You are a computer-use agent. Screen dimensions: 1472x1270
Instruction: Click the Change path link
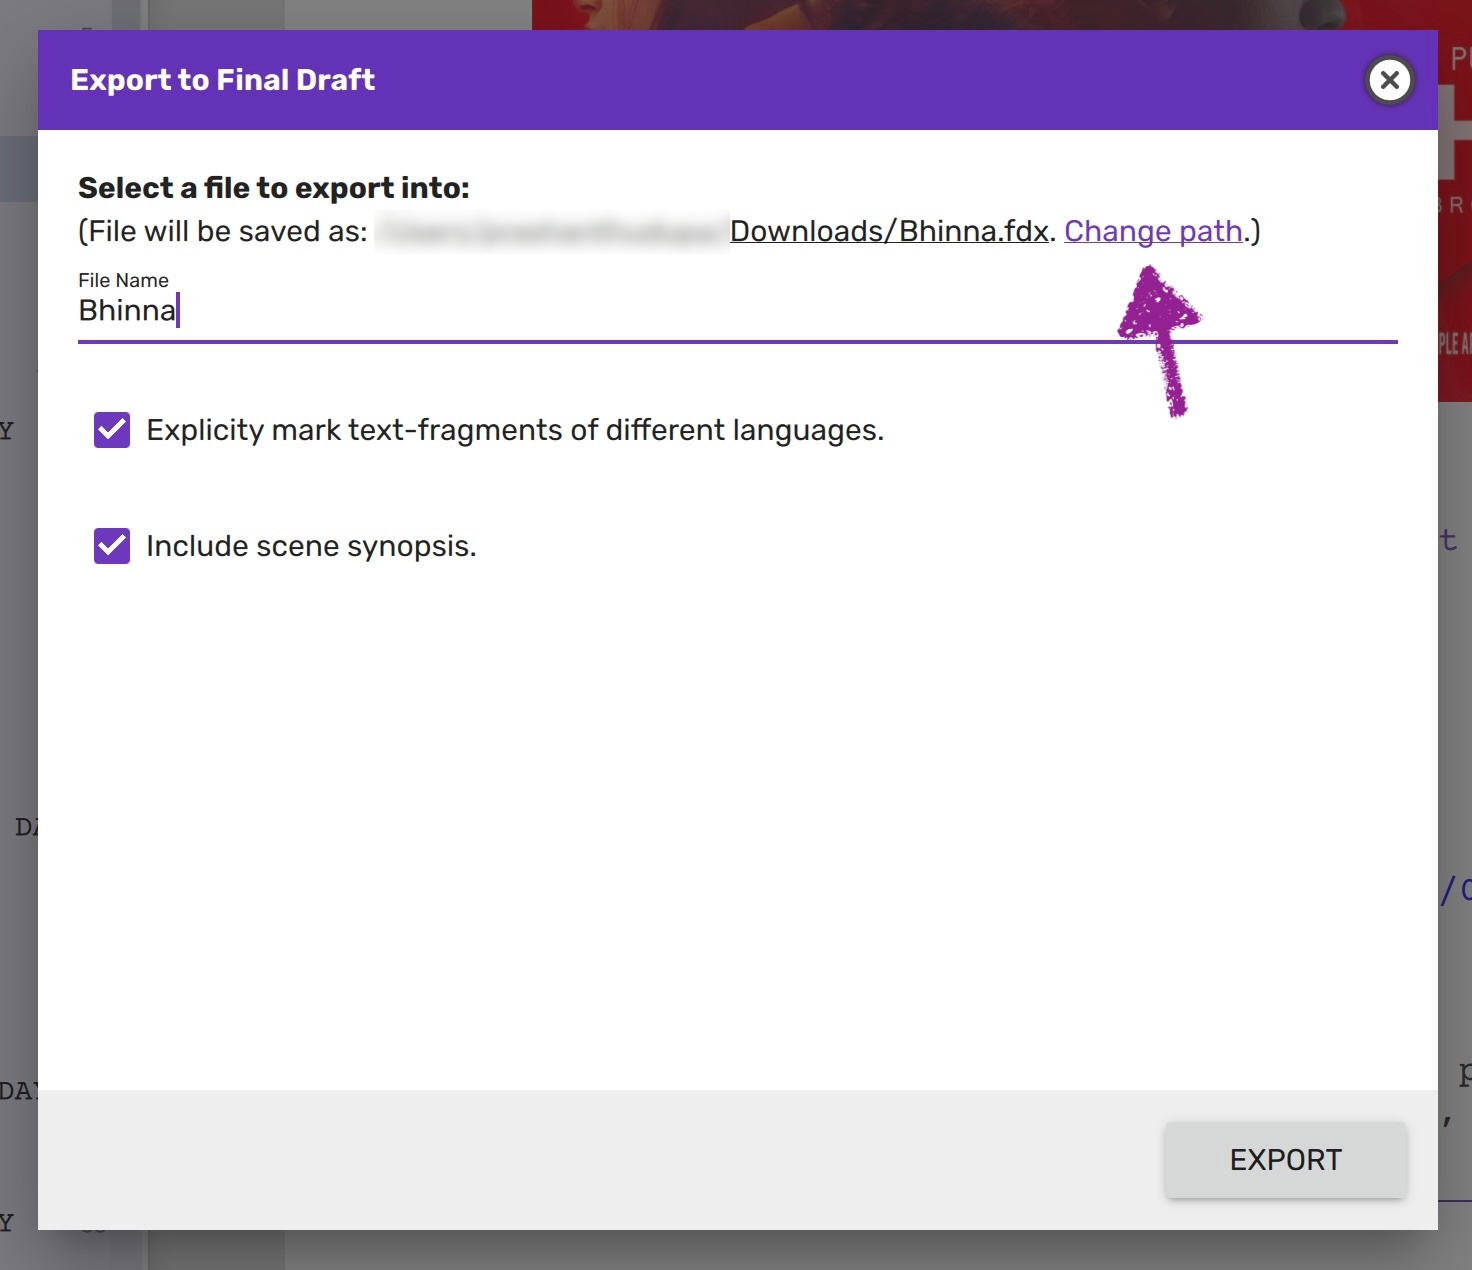[1153, 231]
